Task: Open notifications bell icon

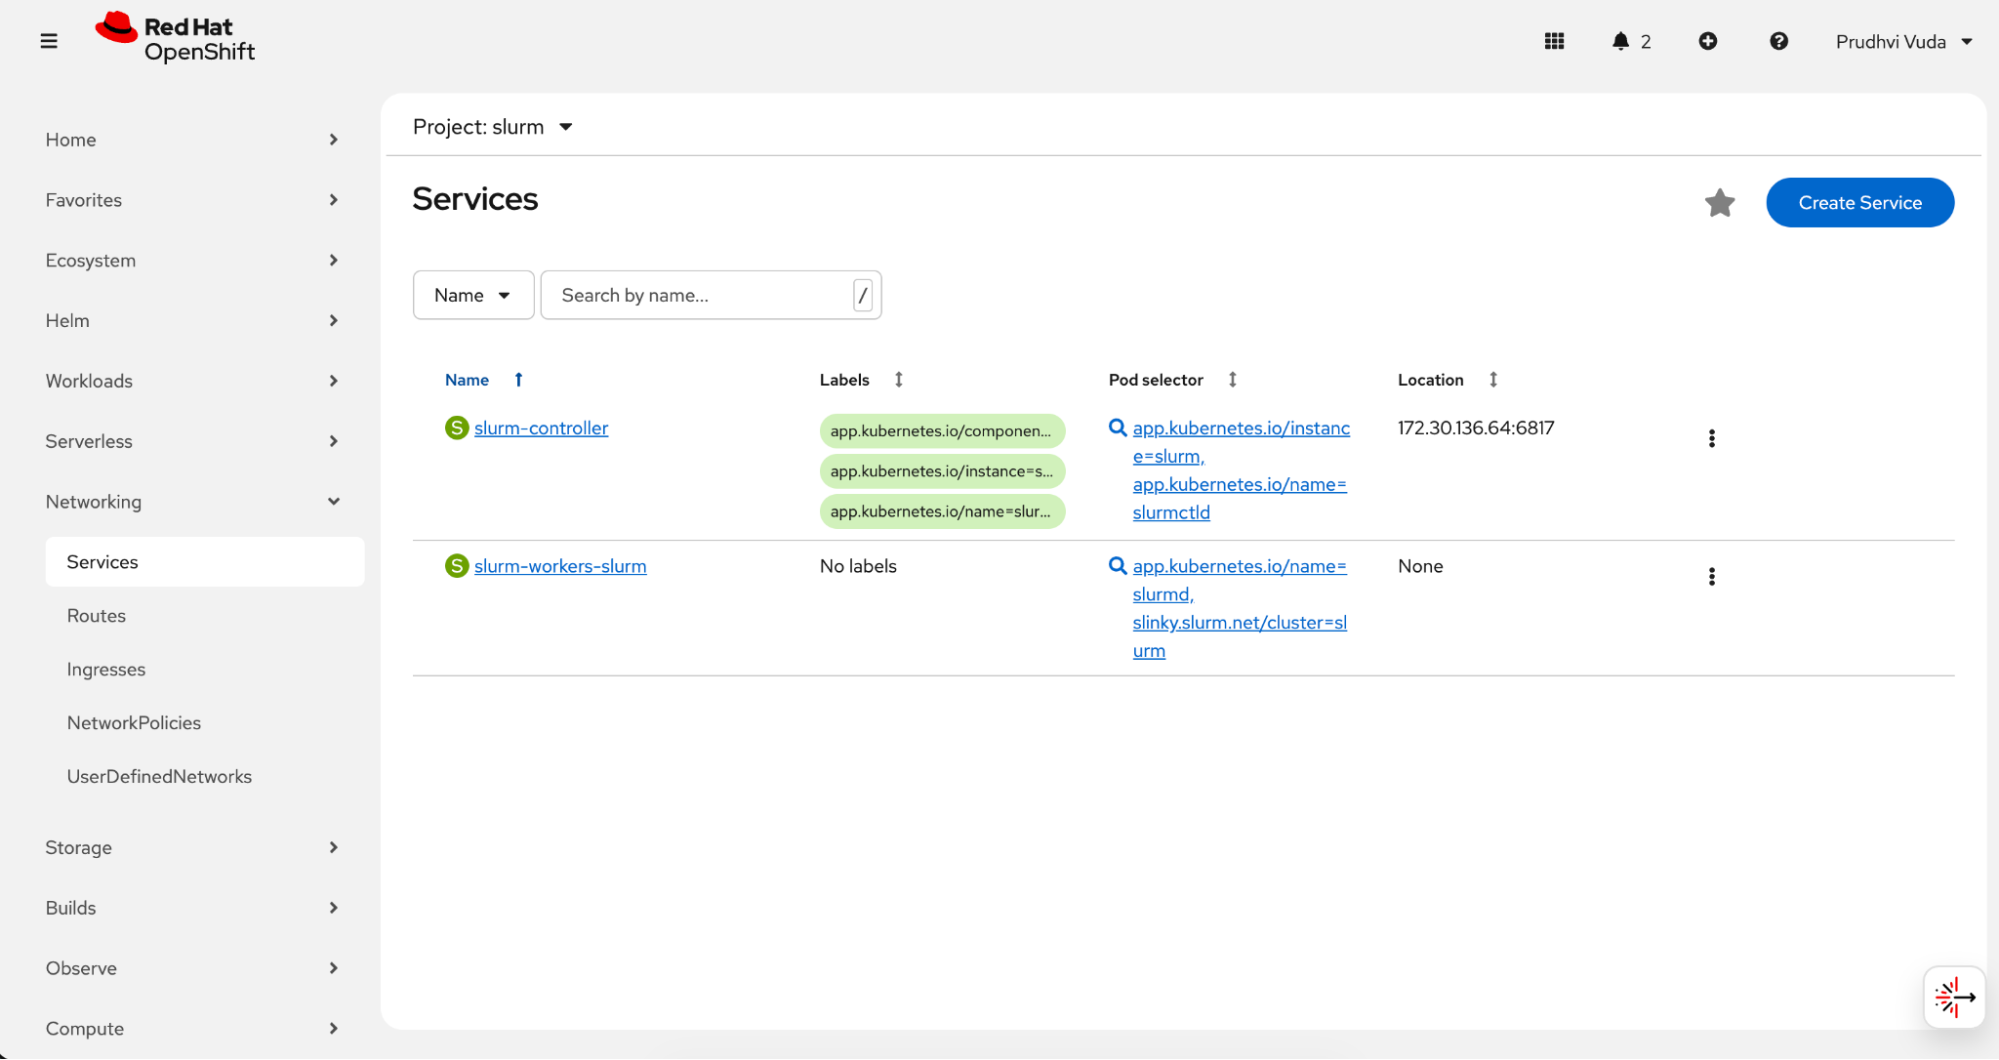Action: (x=1620, y=41)
